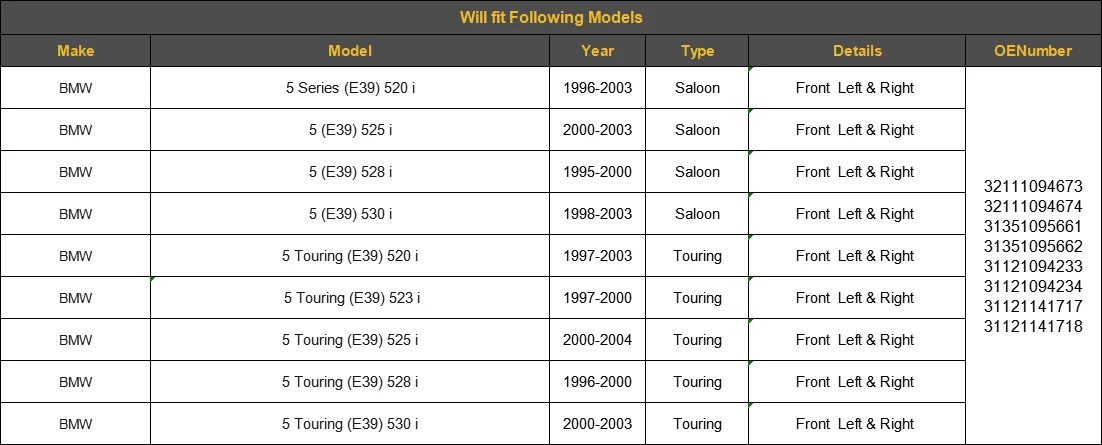
Task: Select the Details column header
Action: [x=857, y=51]
